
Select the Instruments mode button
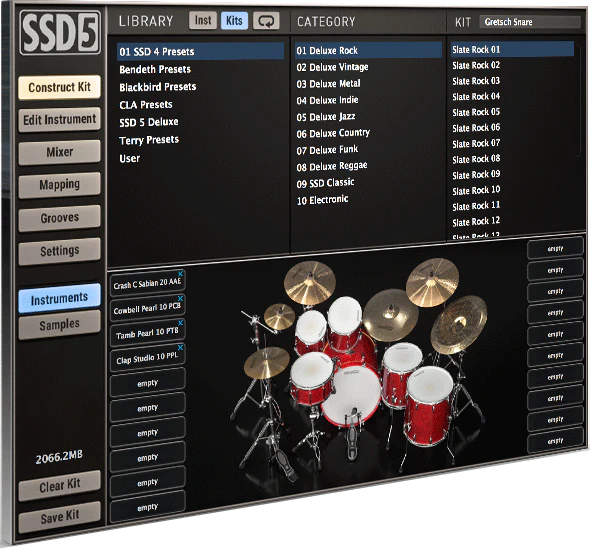point(59,298)
